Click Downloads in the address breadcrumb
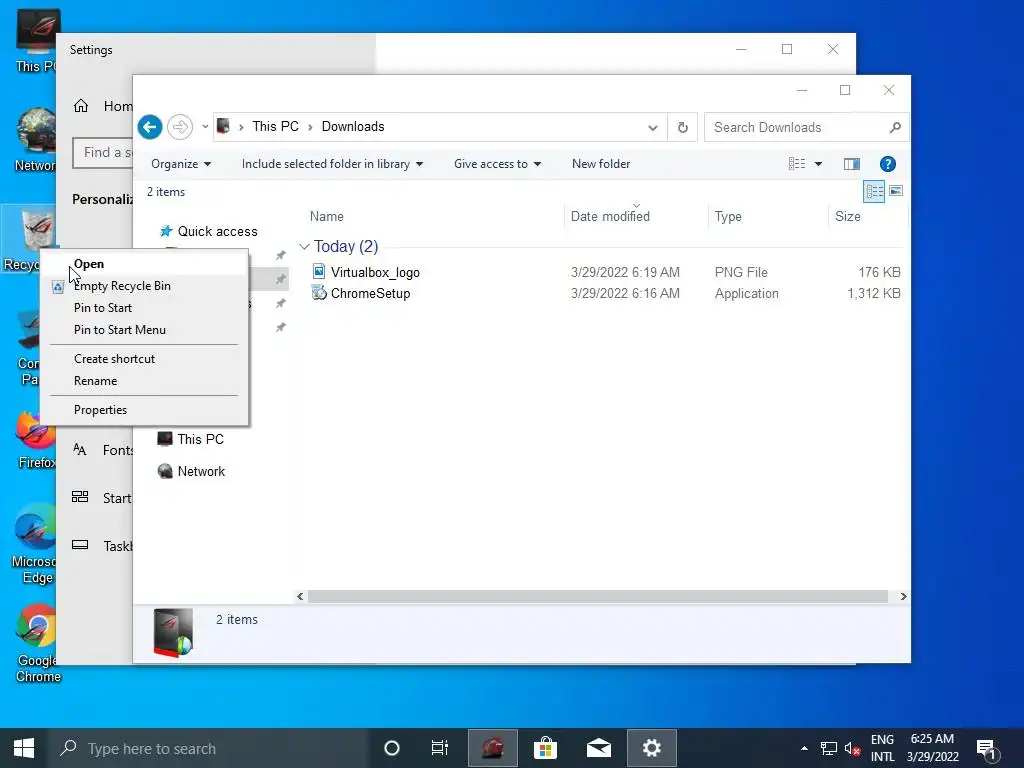The image size is (1024, 768). pyautogui.click(x=353, y=127)
